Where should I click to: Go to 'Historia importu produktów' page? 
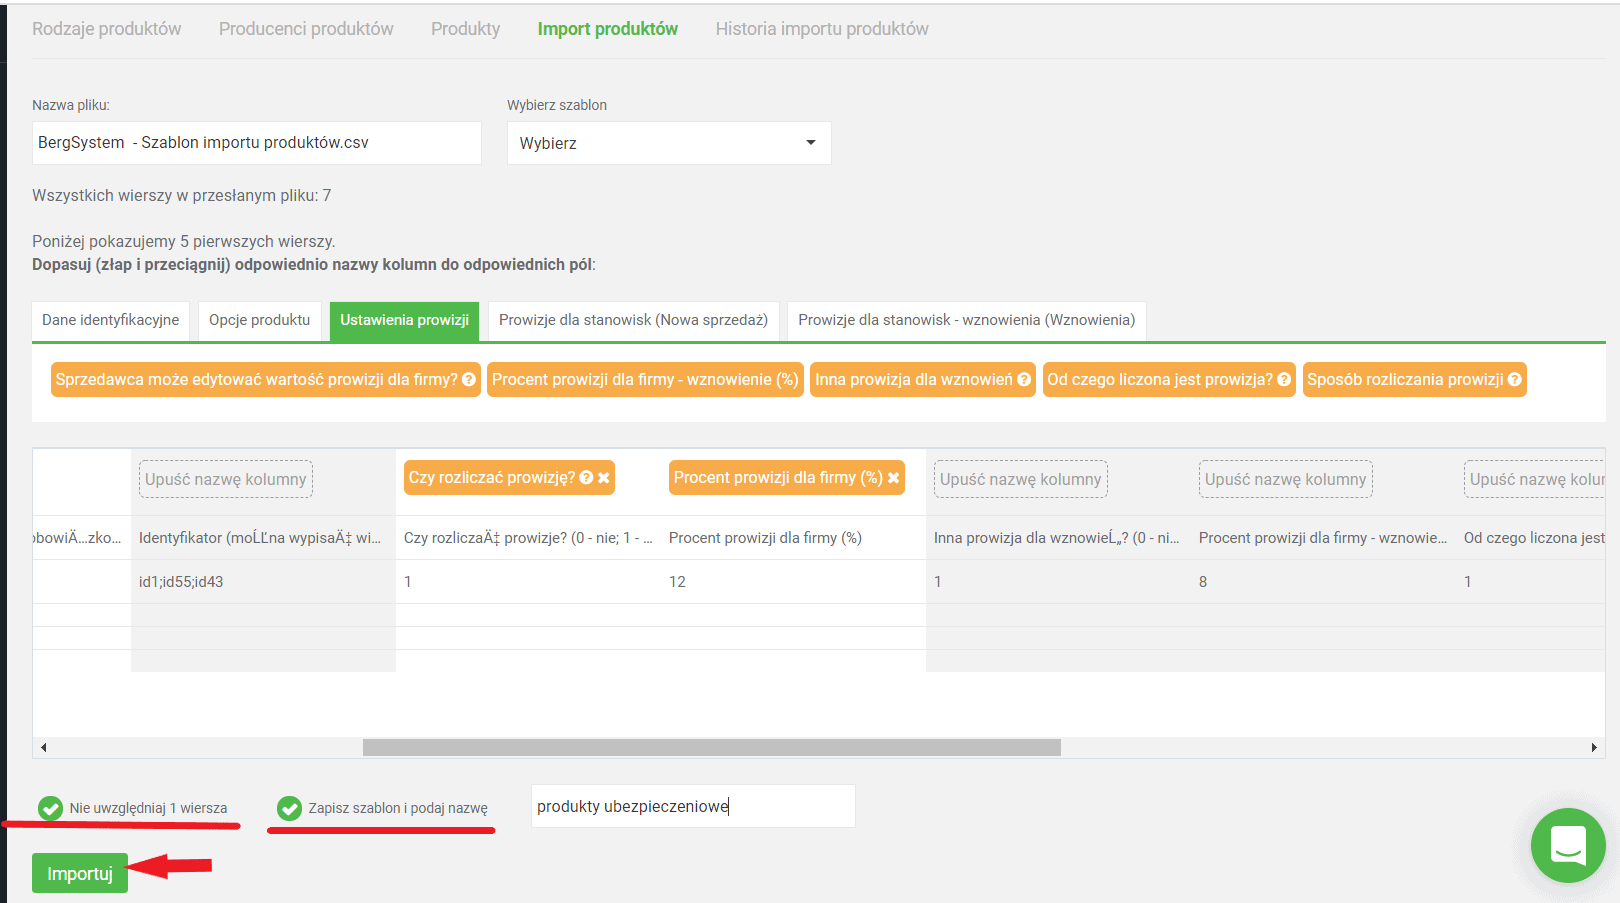(821, 29)
